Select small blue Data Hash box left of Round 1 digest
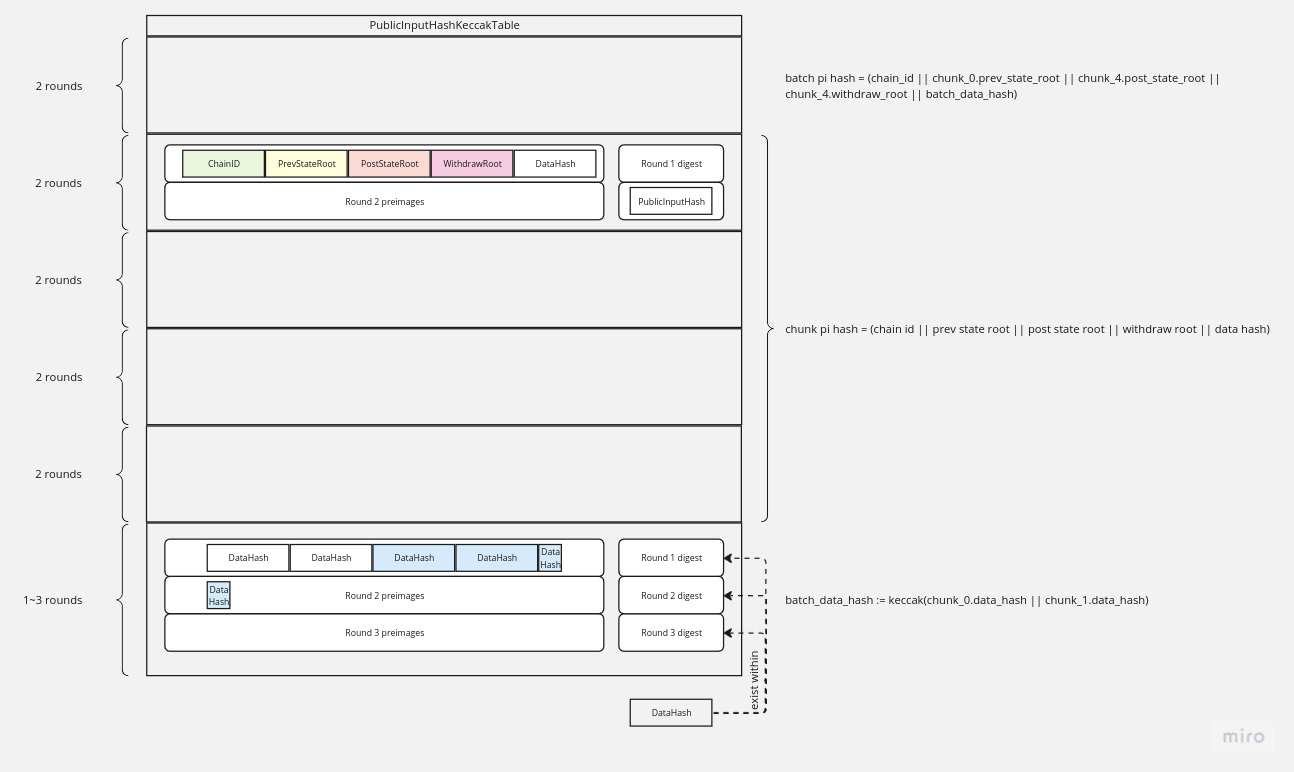 (550, 558)
